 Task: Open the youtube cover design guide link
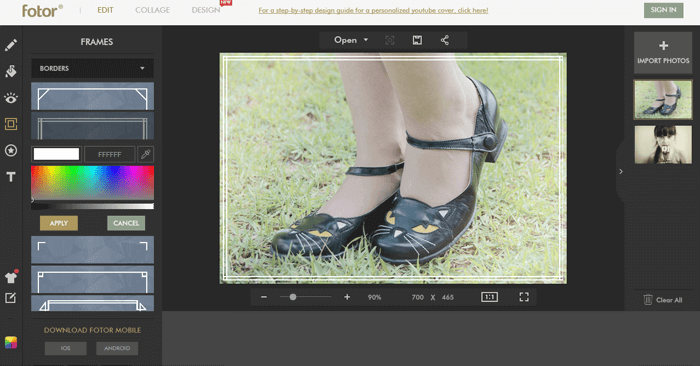click(373, 10)
